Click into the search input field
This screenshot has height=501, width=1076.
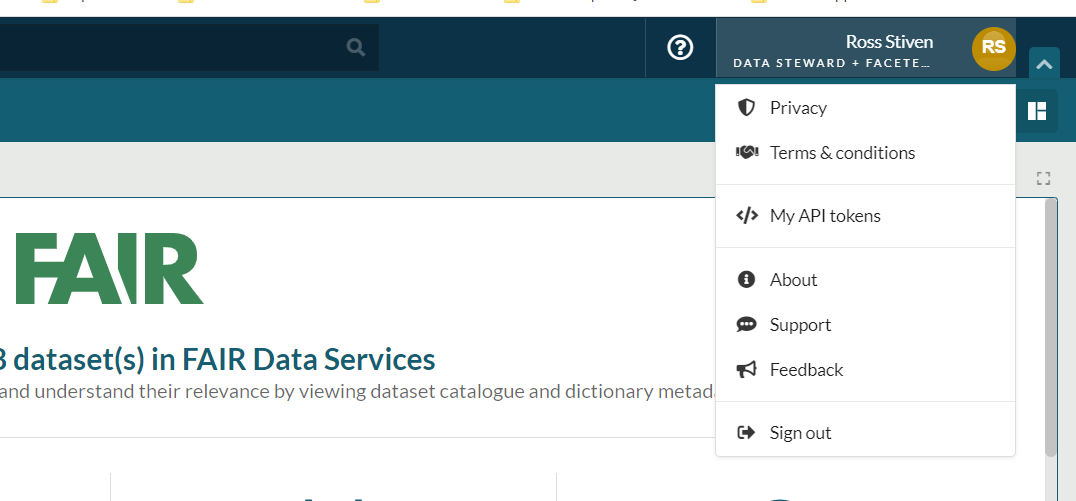tap(170, 47)
